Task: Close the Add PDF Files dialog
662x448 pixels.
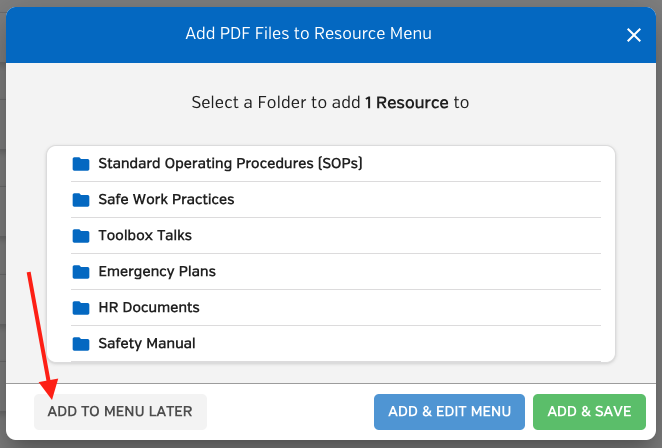Action: [x=634, y=35]
